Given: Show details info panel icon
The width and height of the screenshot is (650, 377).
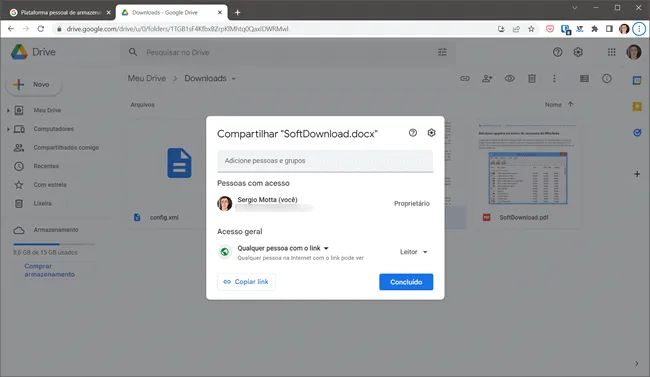Looking at the screenshot, I should pyautogui.click(x=606, y=78).
